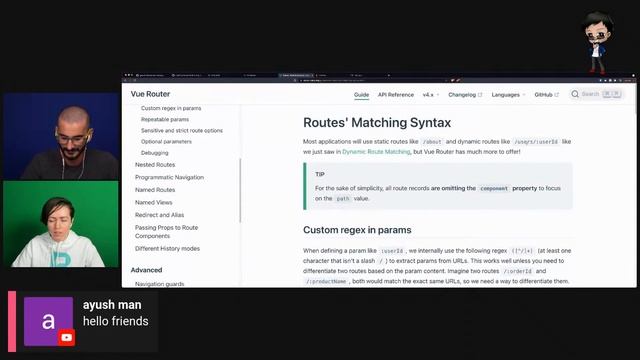Open Redirect and Alias sidebar link
The image size is (640, 360).
(160, 215)
